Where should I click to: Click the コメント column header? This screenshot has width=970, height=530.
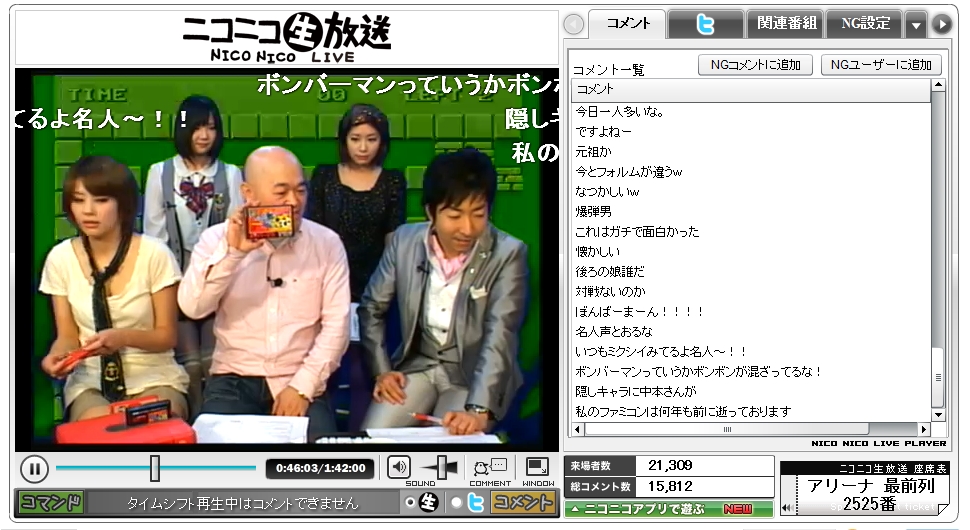[751, 90]
